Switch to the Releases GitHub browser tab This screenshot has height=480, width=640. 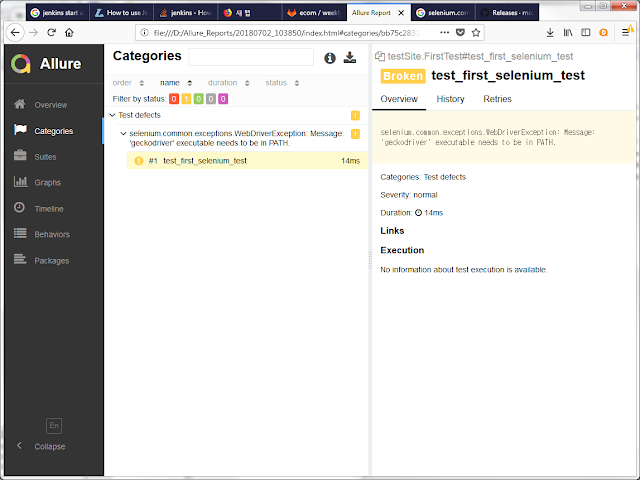(507, 13)
